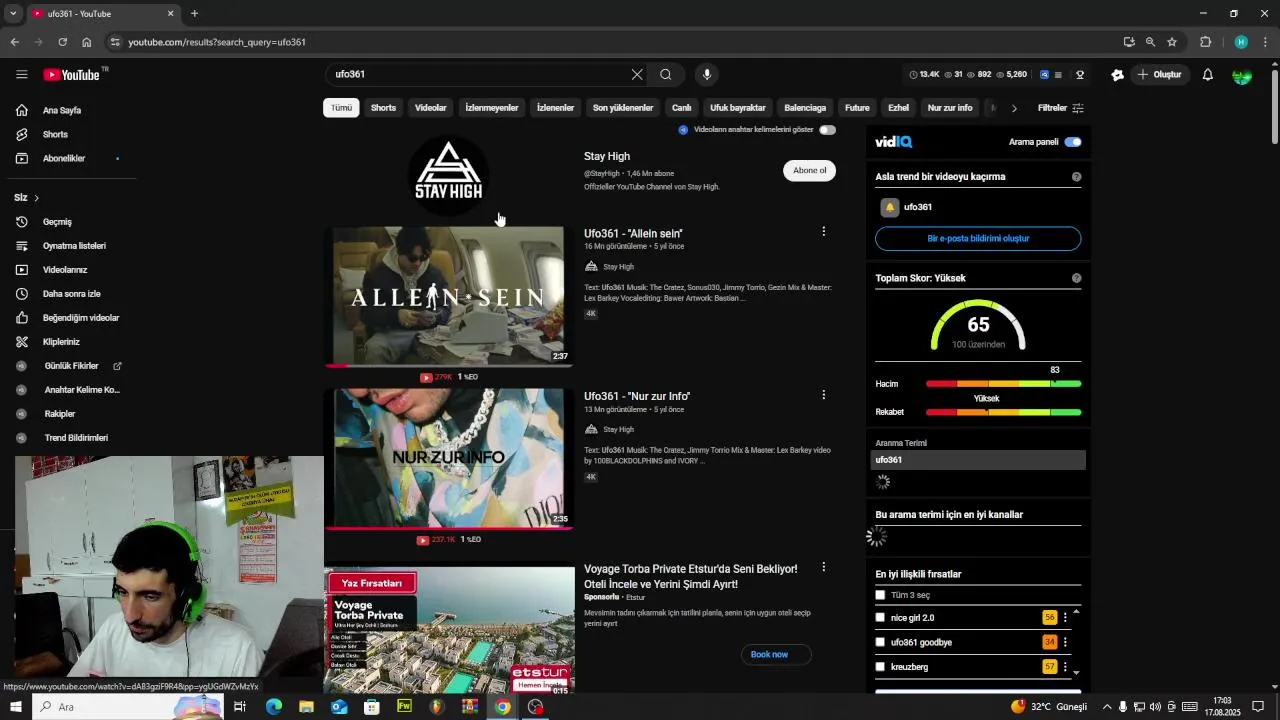Screen dimensions: 1280x720
Task: Open Adobe Fireworks from the taskbar
Action: point(404,707)
